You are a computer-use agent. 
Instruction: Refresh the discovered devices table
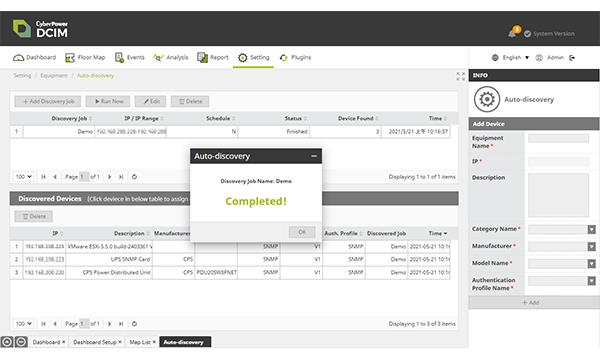click(x=134, y=324)
